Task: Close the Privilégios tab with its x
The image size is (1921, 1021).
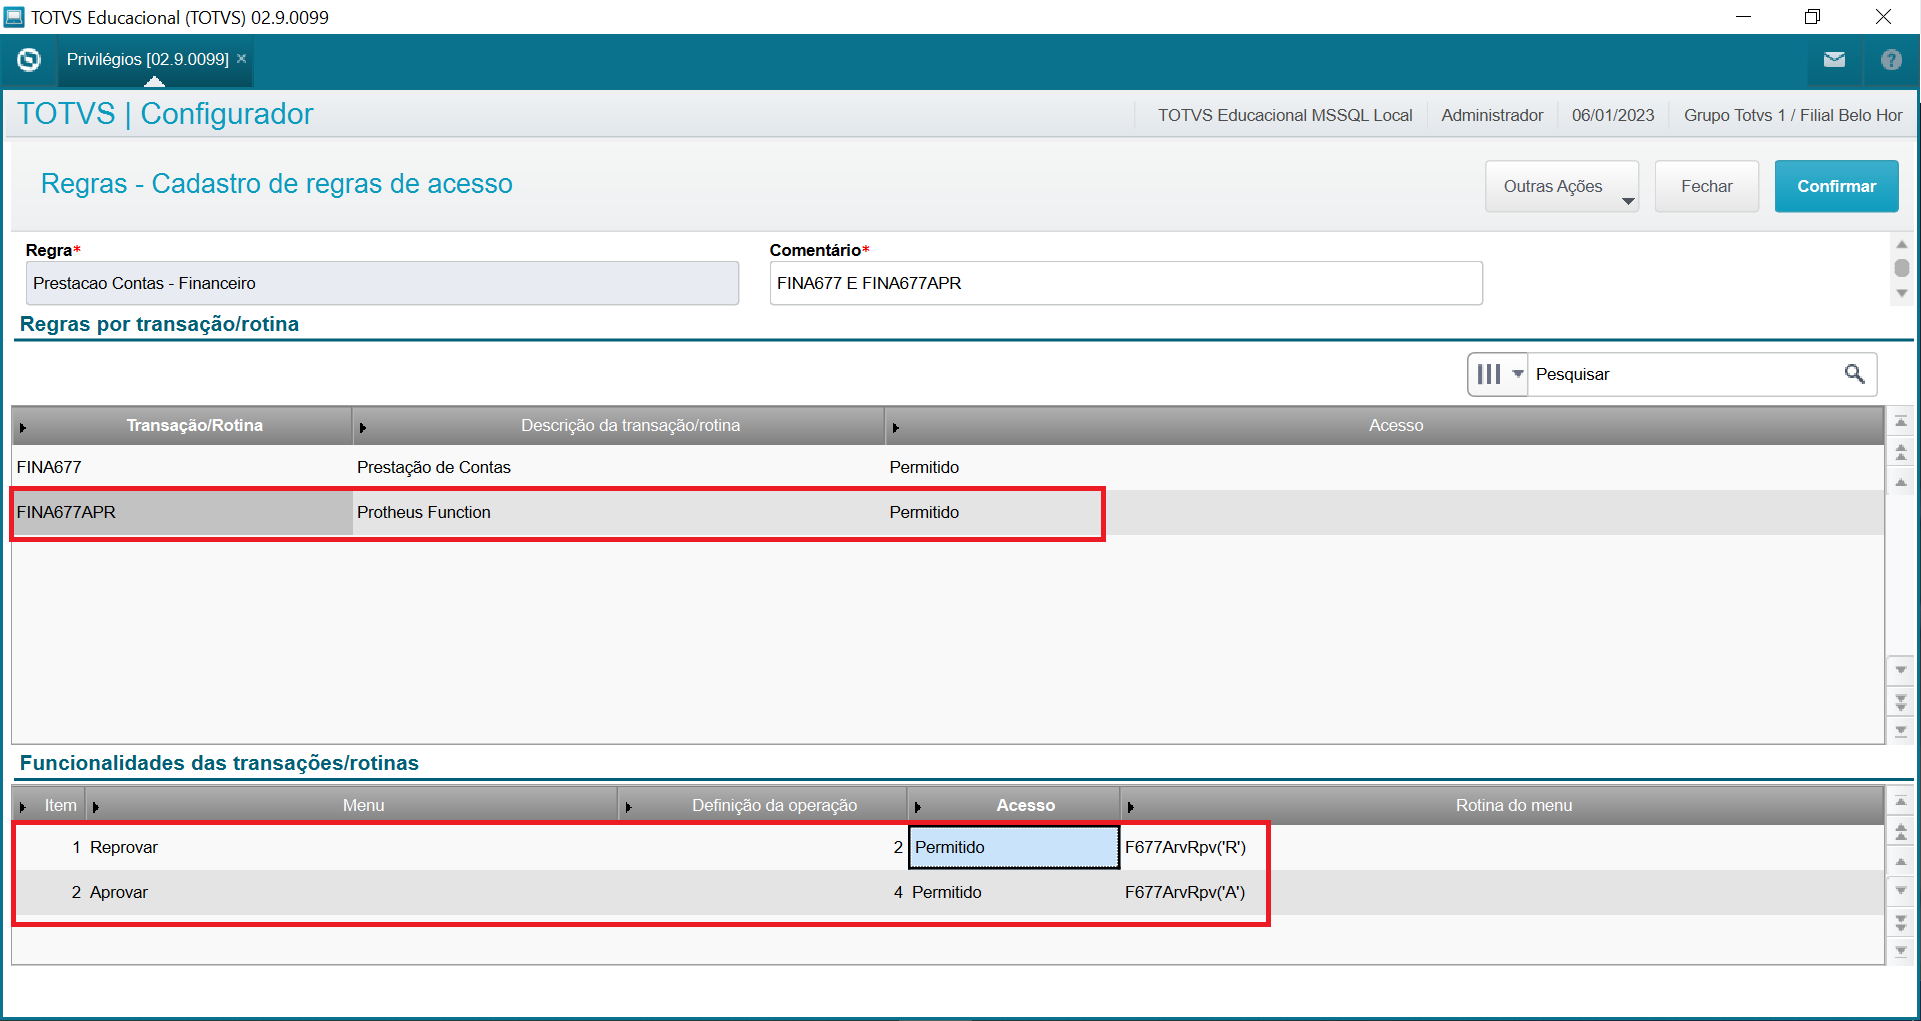Action: (x=242, y=59)
